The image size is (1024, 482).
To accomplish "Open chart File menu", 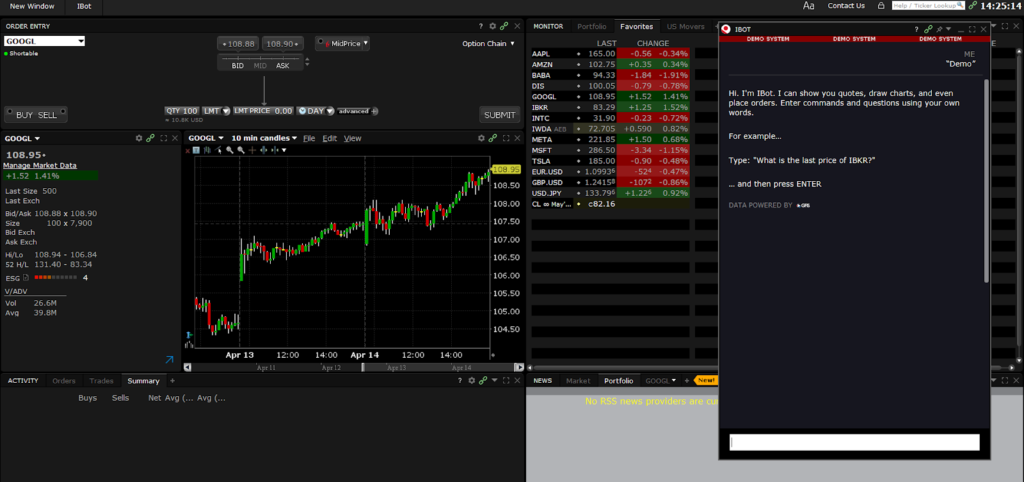I will tap(309, 138).
